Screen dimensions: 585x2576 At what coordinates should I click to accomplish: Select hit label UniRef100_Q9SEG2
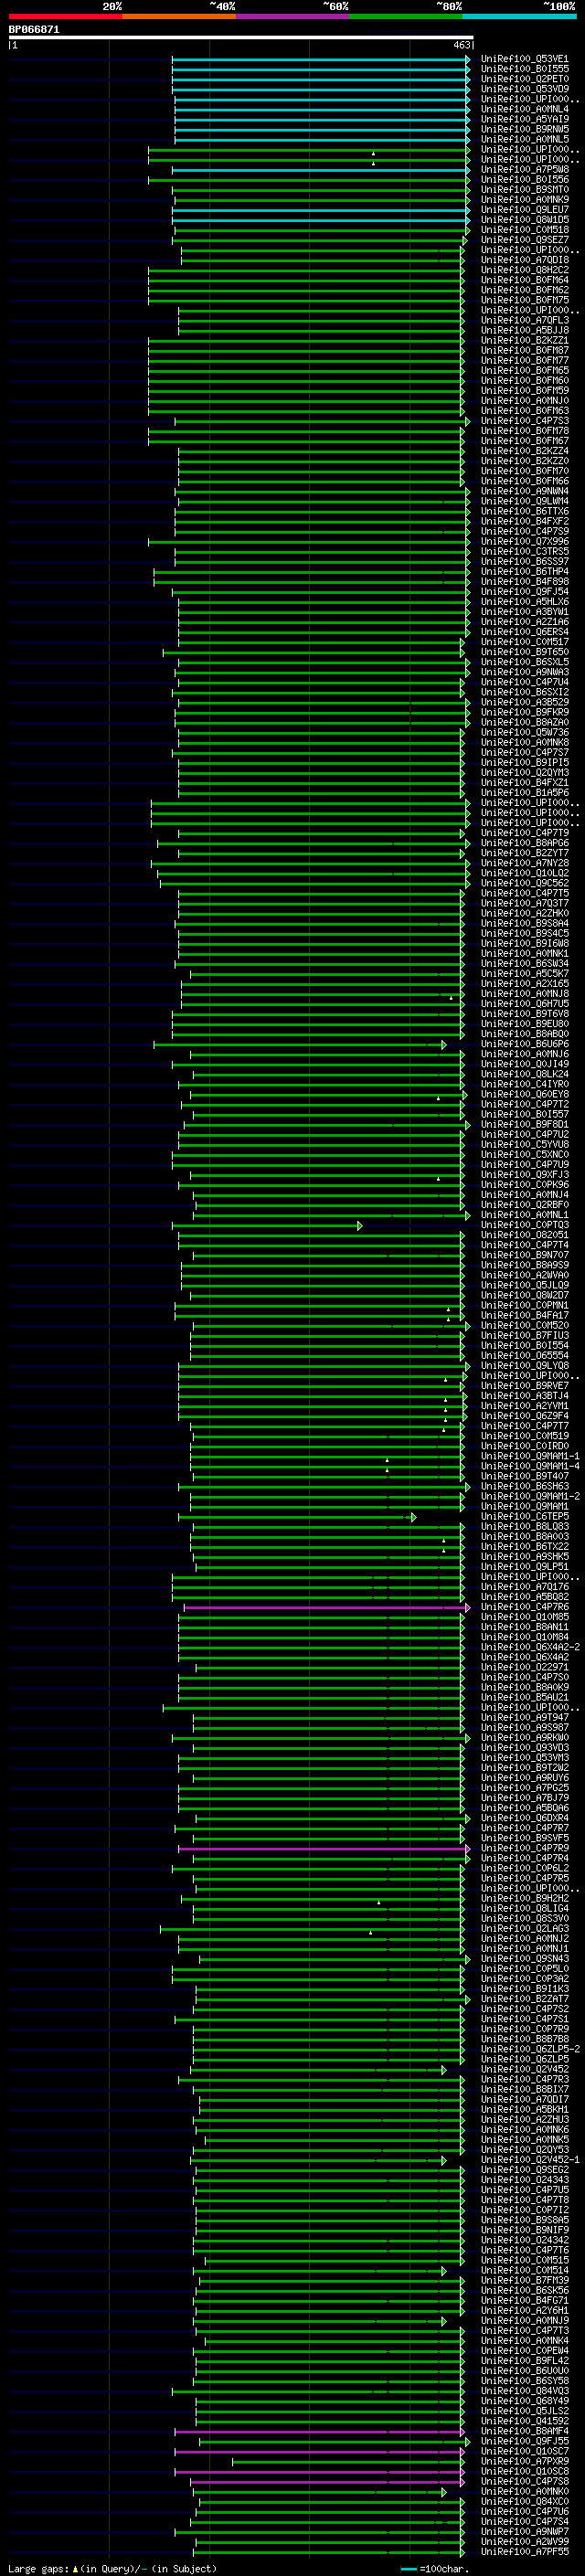click(524, 2170)
